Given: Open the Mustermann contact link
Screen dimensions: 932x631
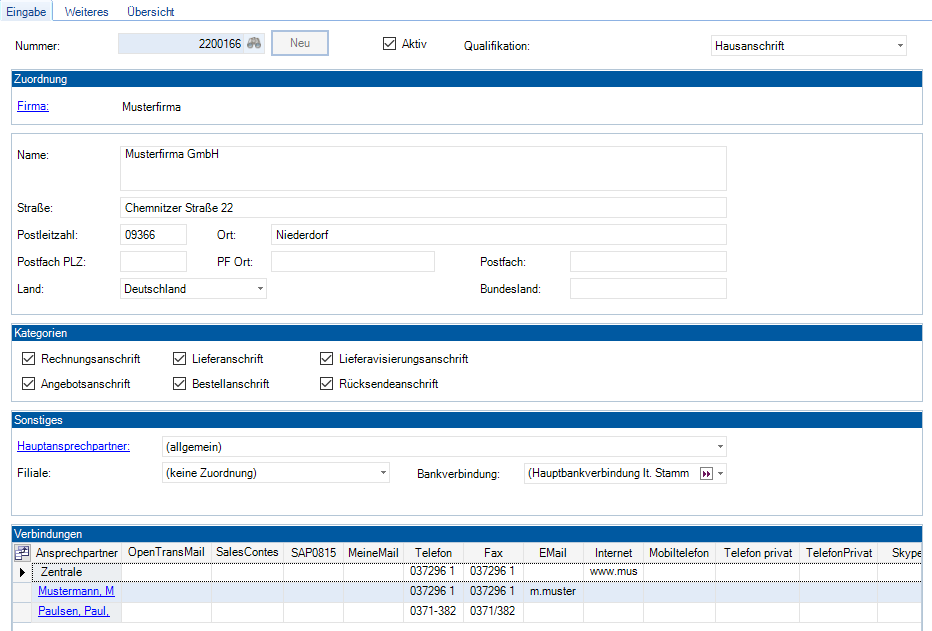Looking at the screenshot, I should pos(76,591).
